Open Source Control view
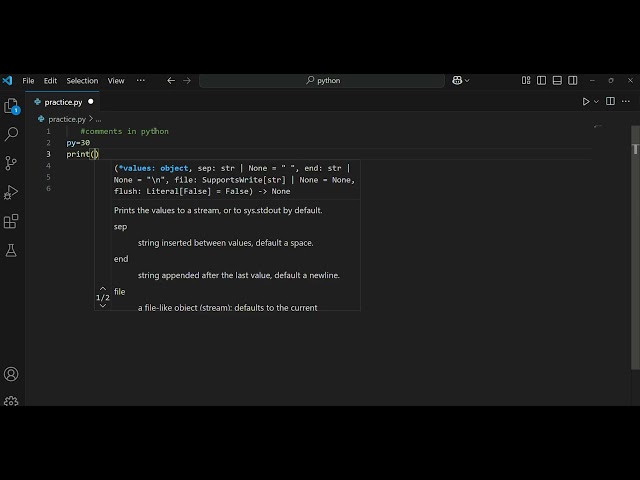The height and width of the screenshot is (480, 640). (x=11, y=163)
